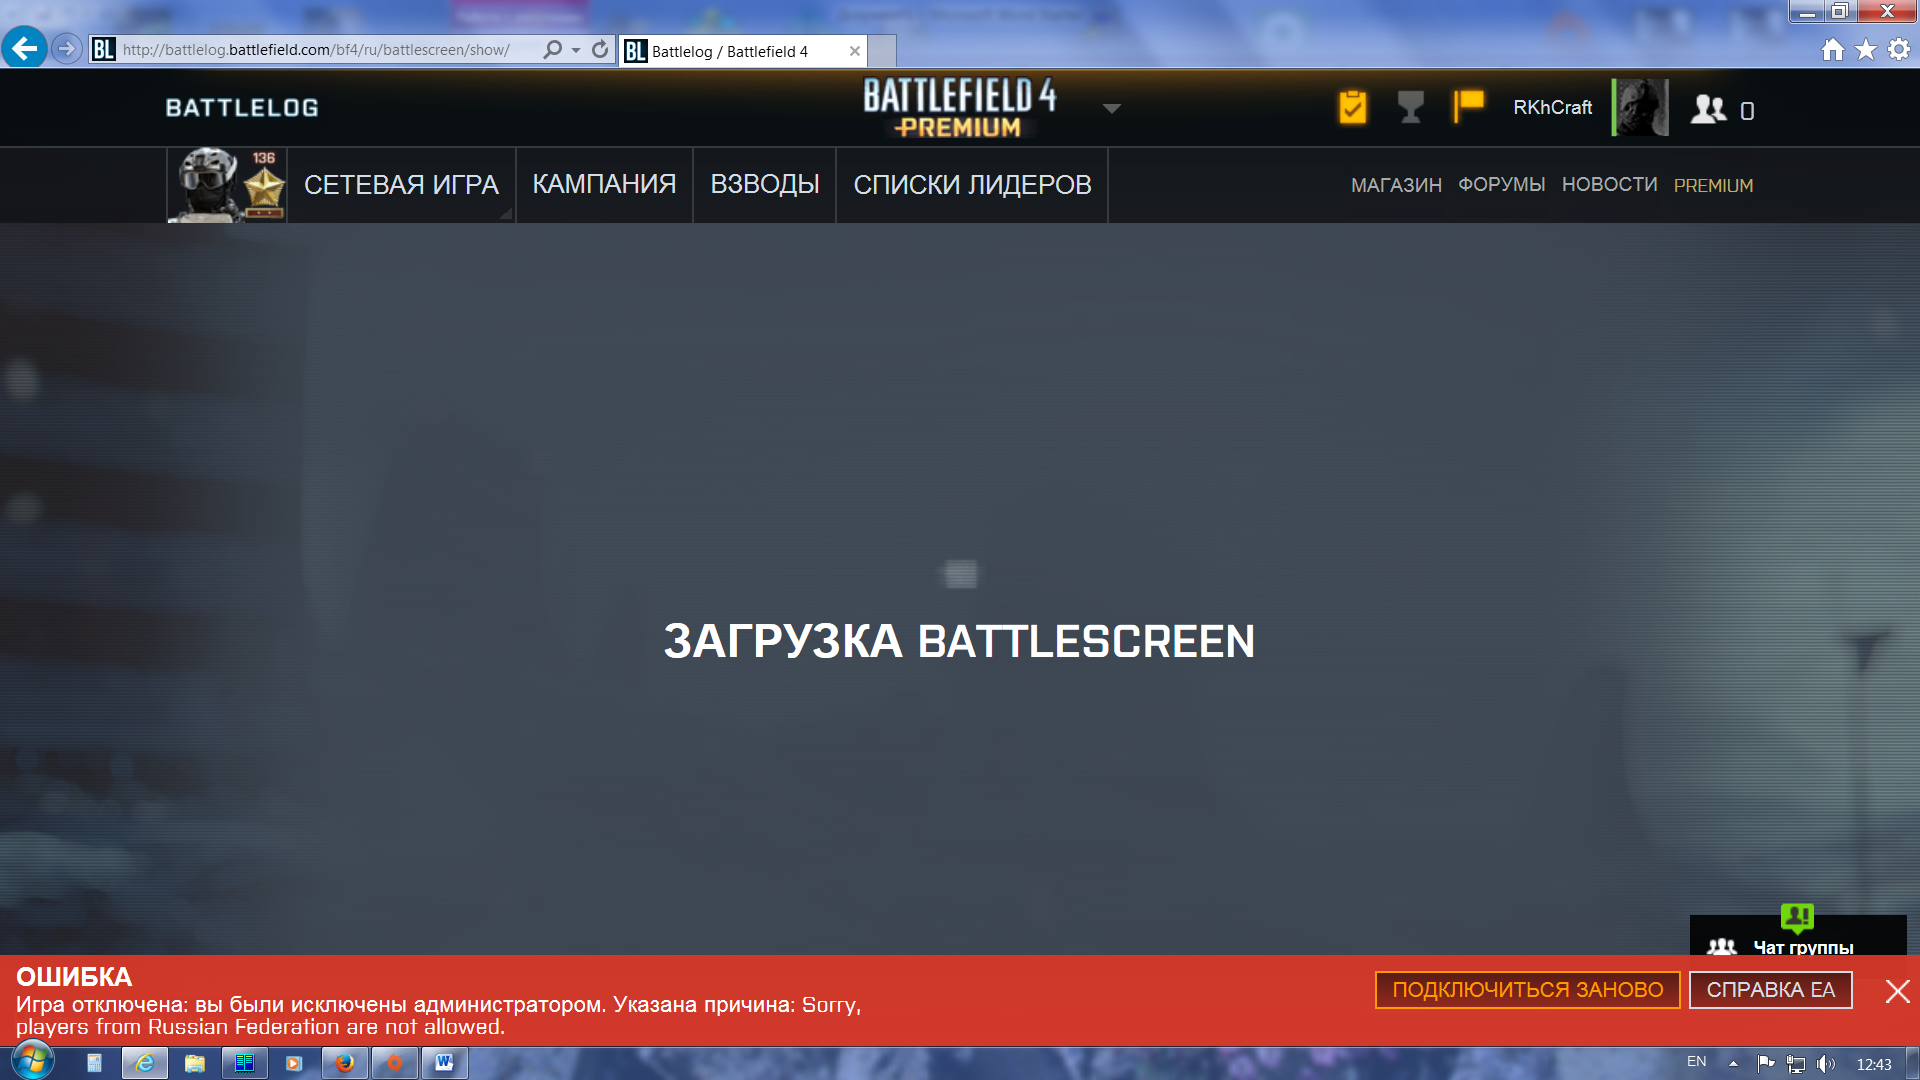
Task: Open the soldier rank 136 portrait
Action: [227, 185]
